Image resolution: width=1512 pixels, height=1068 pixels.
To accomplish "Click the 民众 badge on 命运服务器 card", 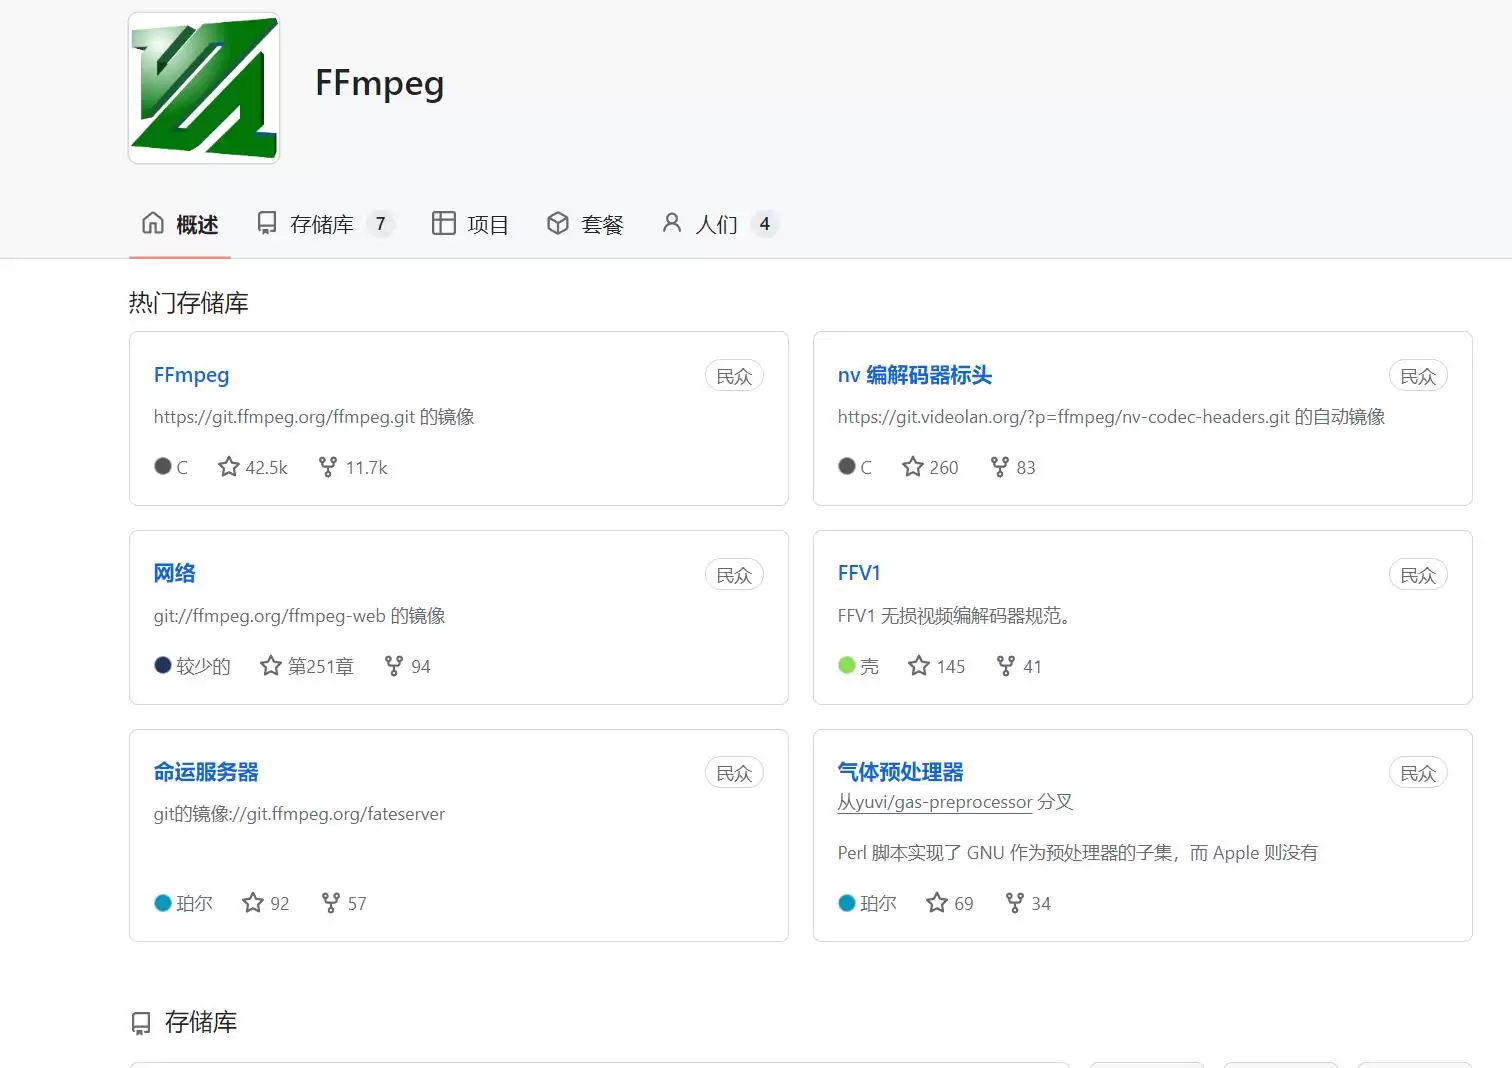I will click(734, 773).
